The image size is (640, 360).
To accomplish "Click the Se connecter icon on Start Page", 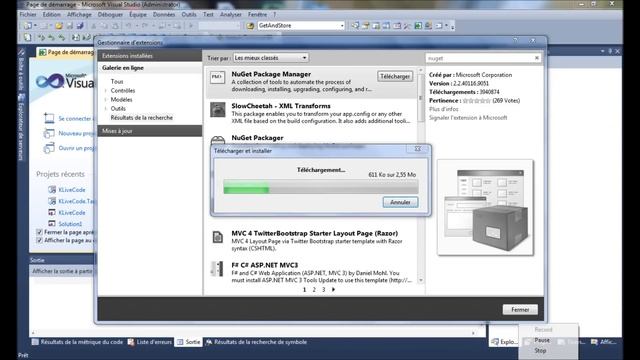I will (x=49, y=118).
